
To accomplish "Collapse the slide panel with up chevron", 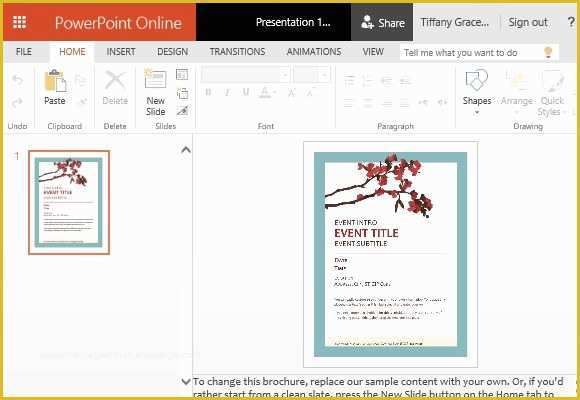I will tap(186, 150).
